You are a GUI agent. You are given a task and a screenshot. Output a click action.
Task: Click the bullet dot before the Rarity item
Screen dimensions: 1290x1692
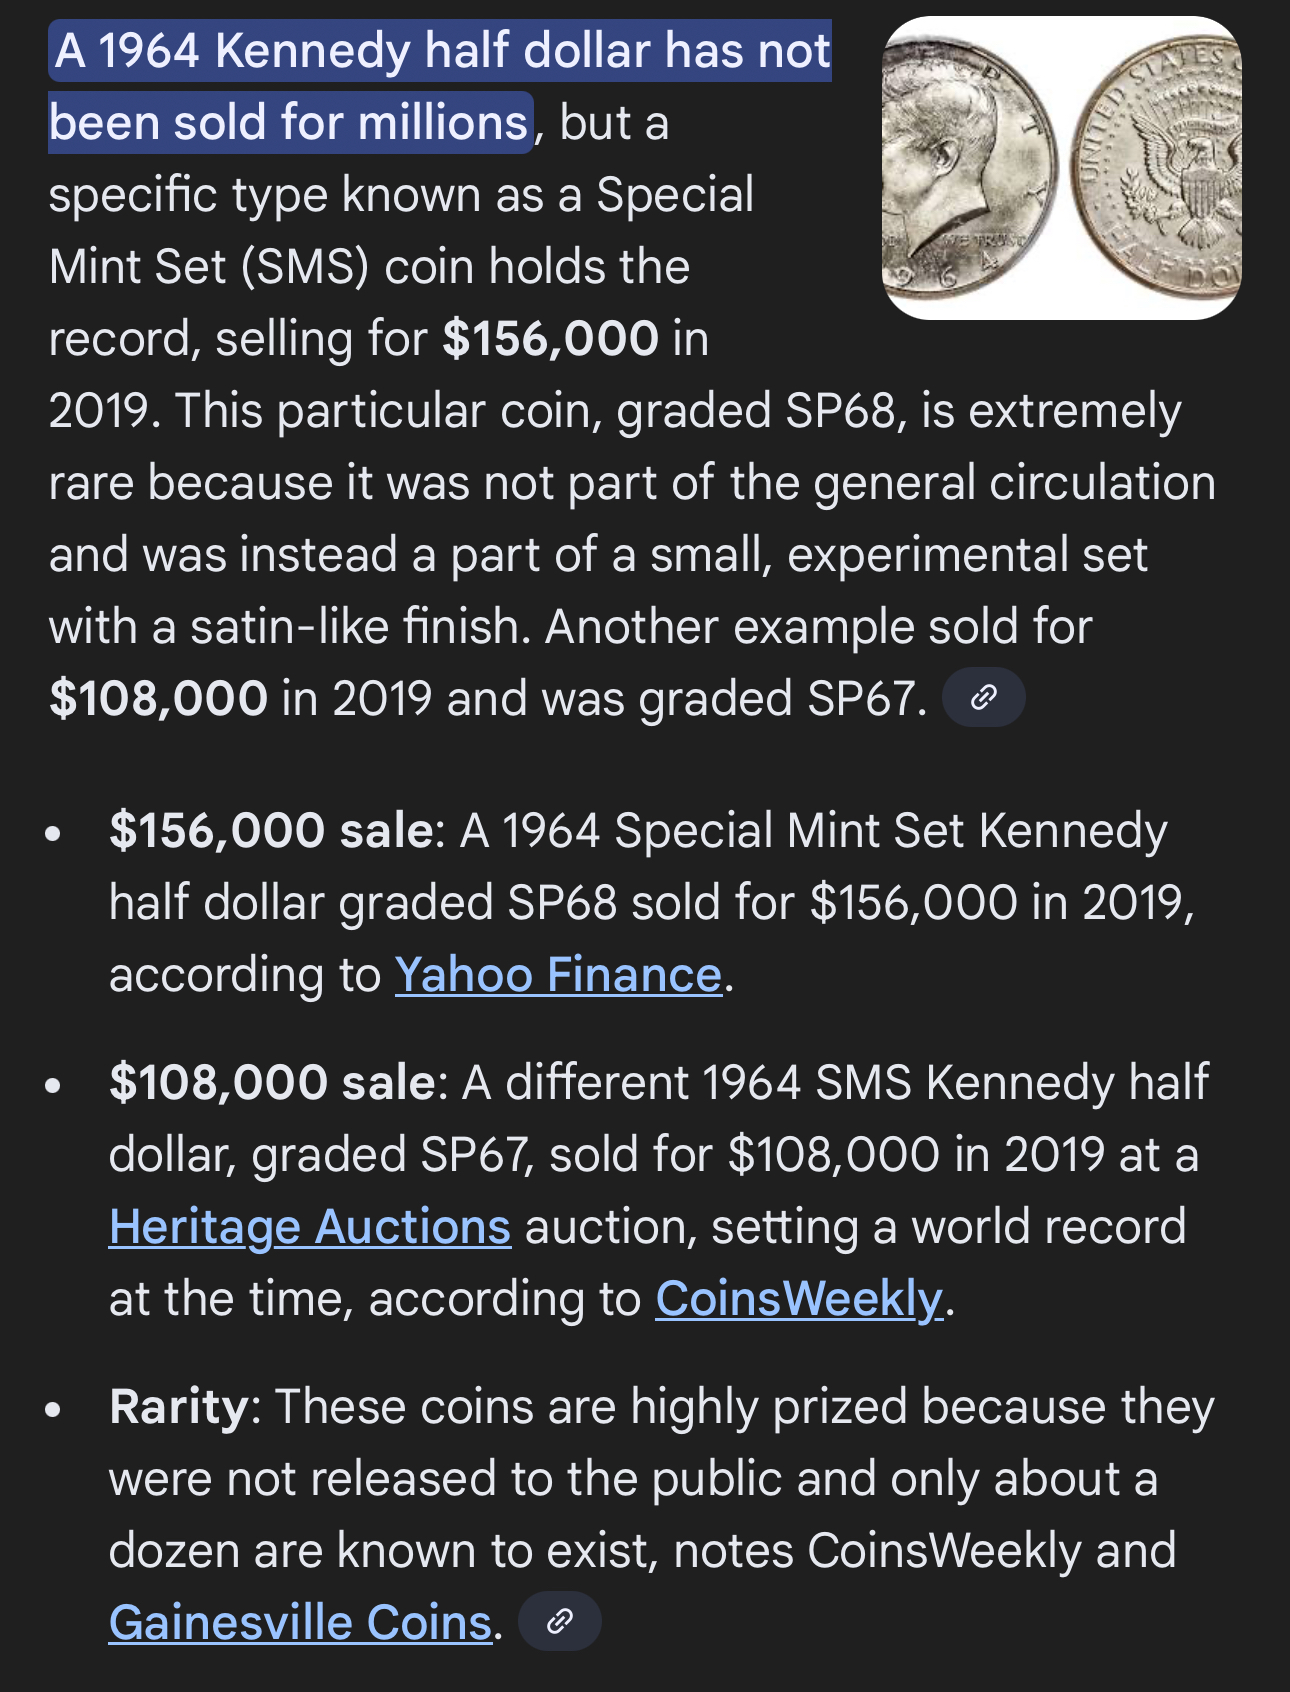(x=54, y=1410)
